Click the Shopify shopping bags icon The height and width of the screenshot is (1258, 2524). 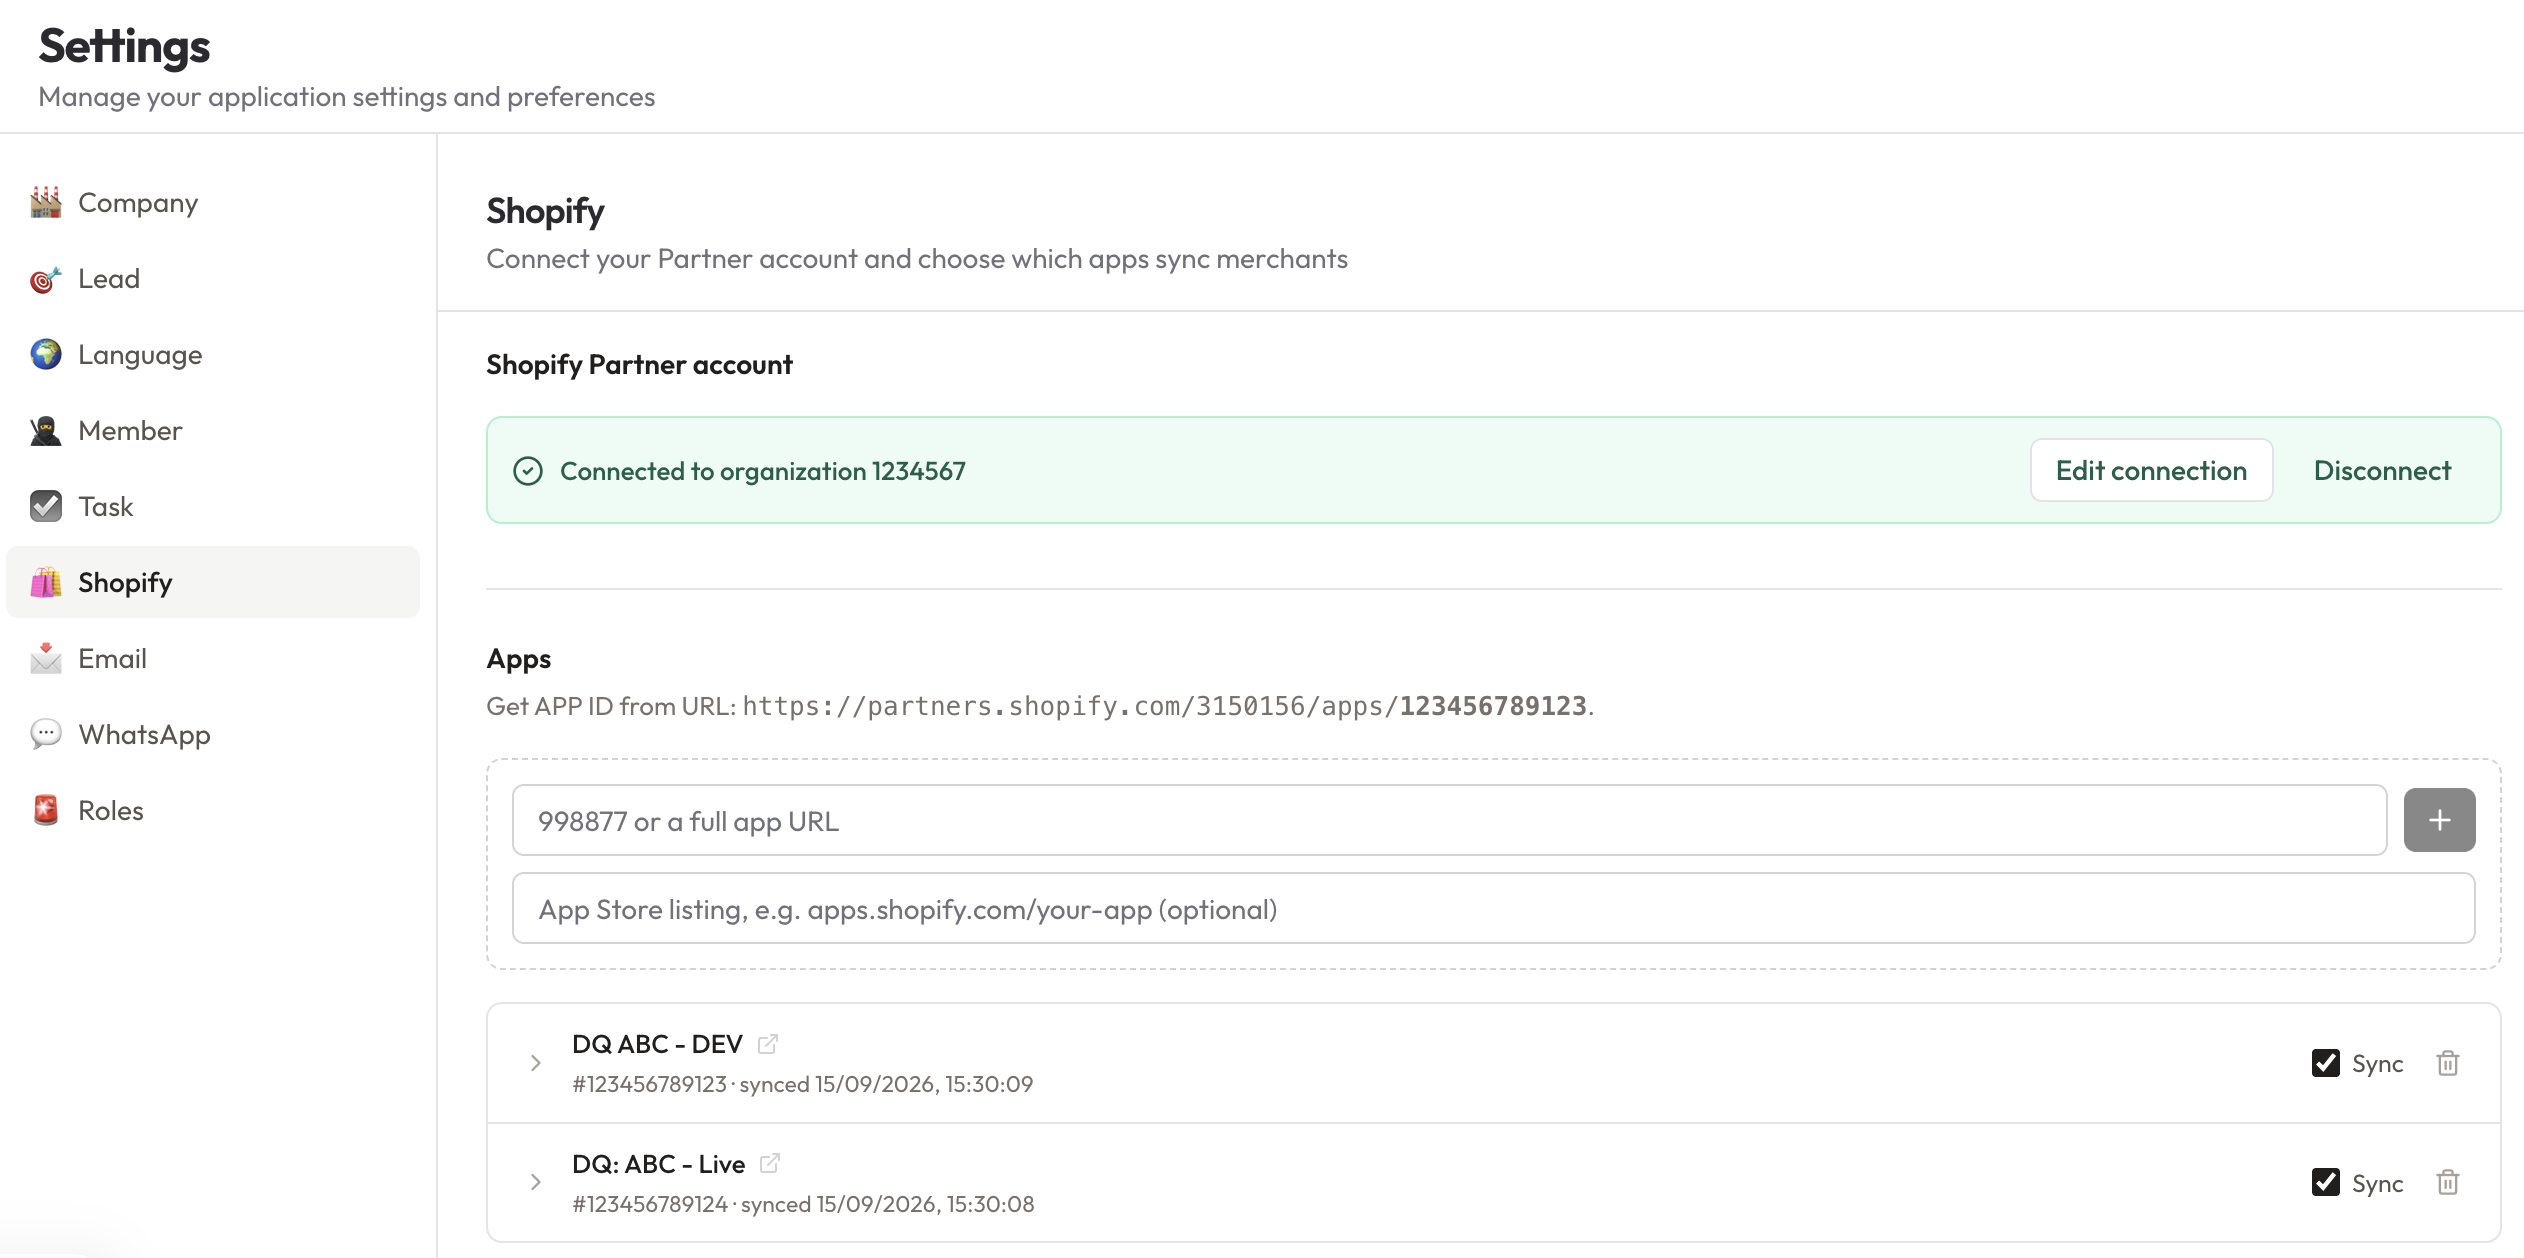tap(46, 582)
